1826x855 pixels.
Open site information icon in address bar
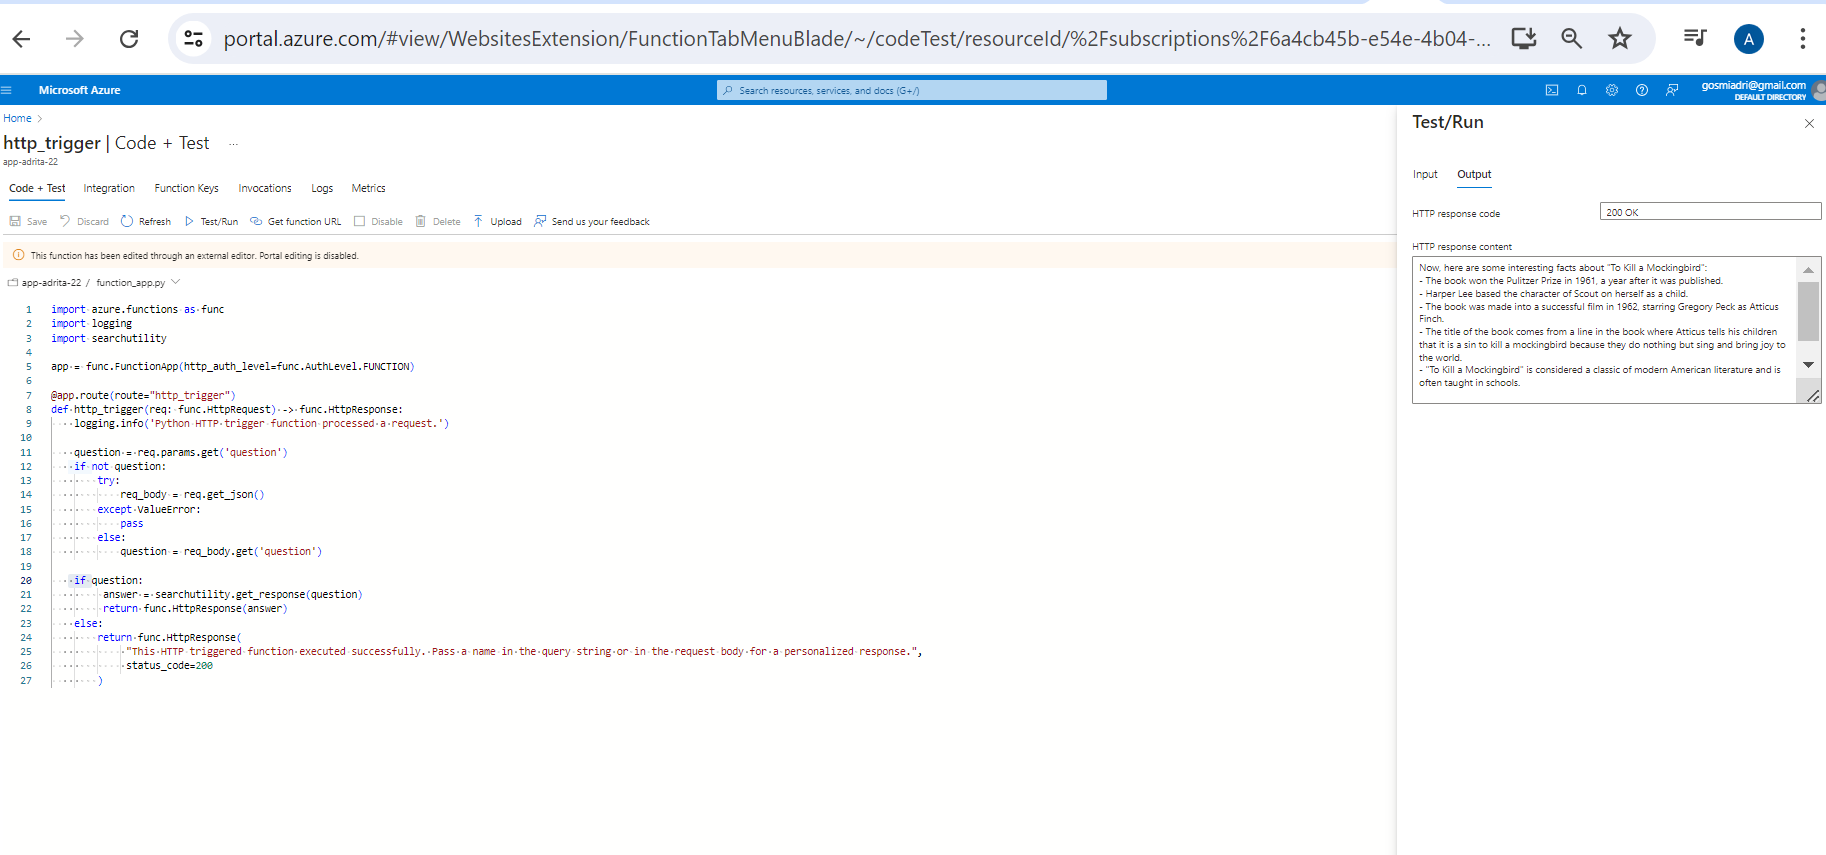pyautogui.click(x=194, y=39)
